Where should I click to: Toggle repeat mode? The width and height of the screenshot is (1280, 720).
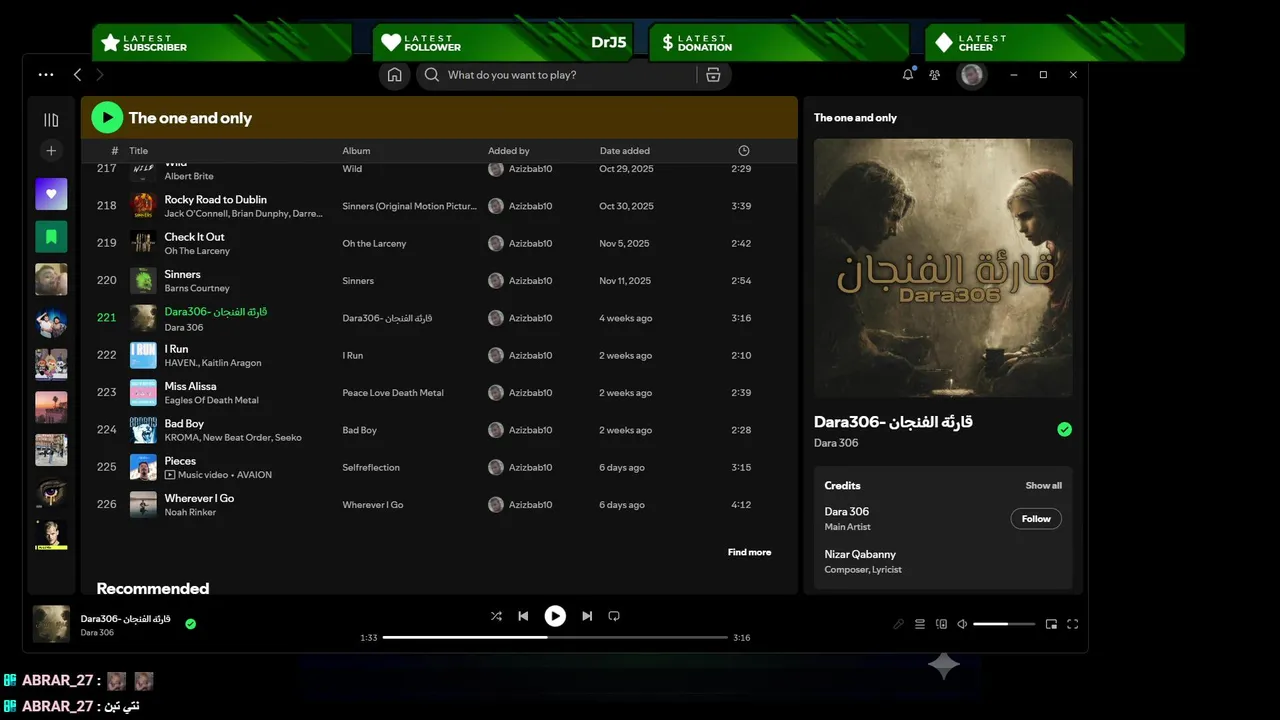pyautogui.click(x=614, y=616)
